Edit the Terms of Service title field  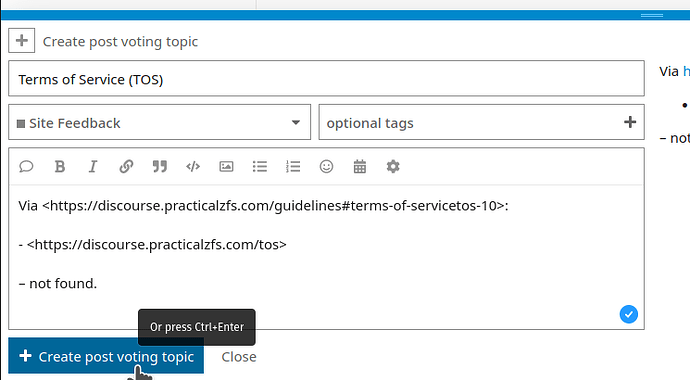pyautogui.click(x=326, y=79)
